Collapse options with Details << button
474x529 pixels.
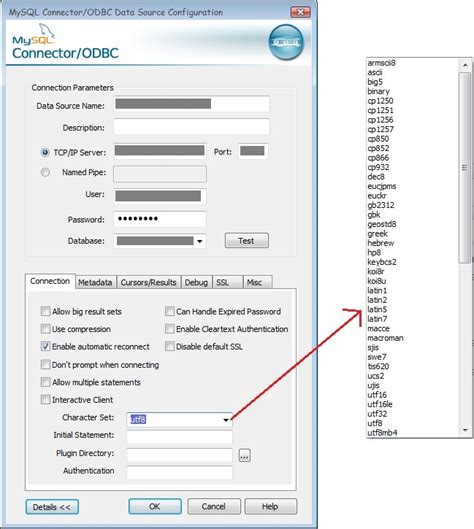[52, 507]
